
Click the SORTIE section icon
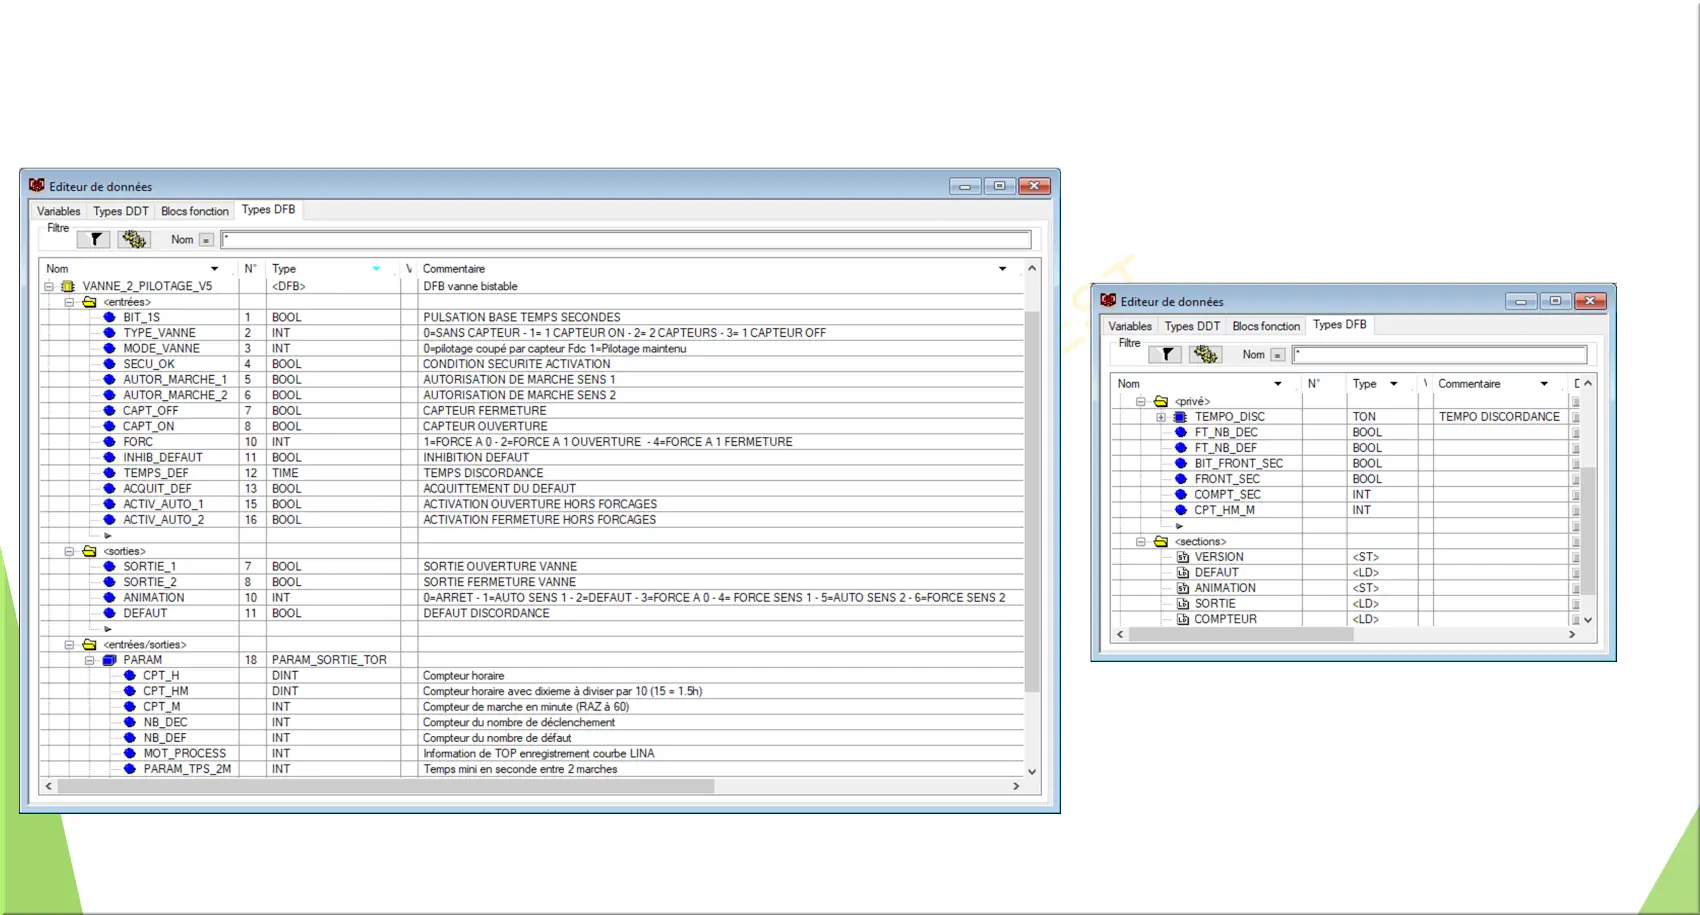1182,604
